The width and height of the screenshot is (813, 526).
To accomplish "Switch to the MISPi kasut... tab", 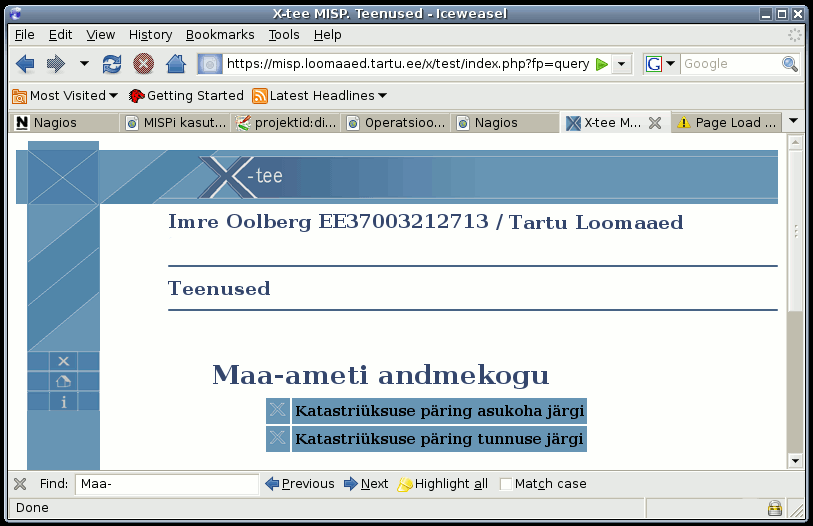I will pyautogui.click(x=175, y=123).
